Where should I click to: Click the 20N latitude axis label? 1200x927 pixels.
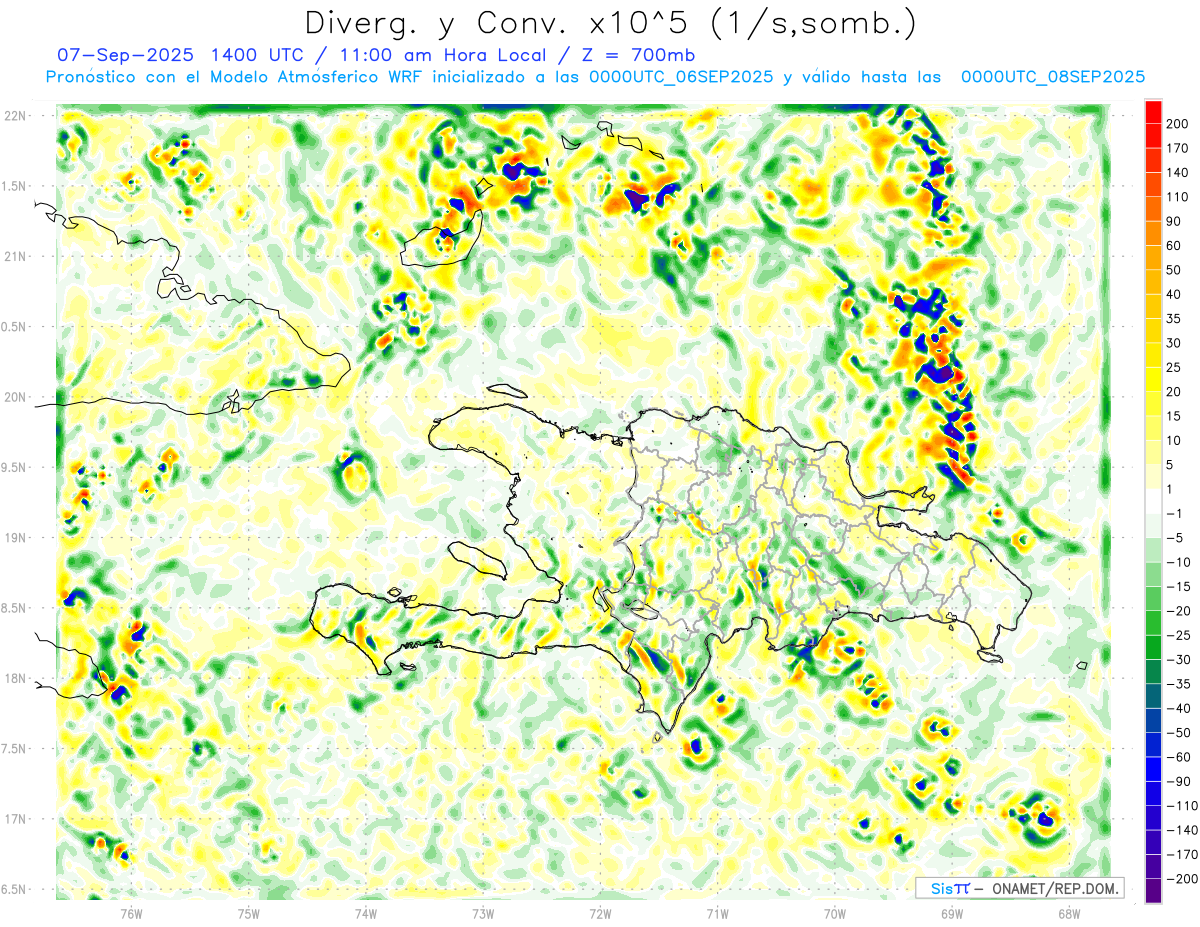coord(15,397)
